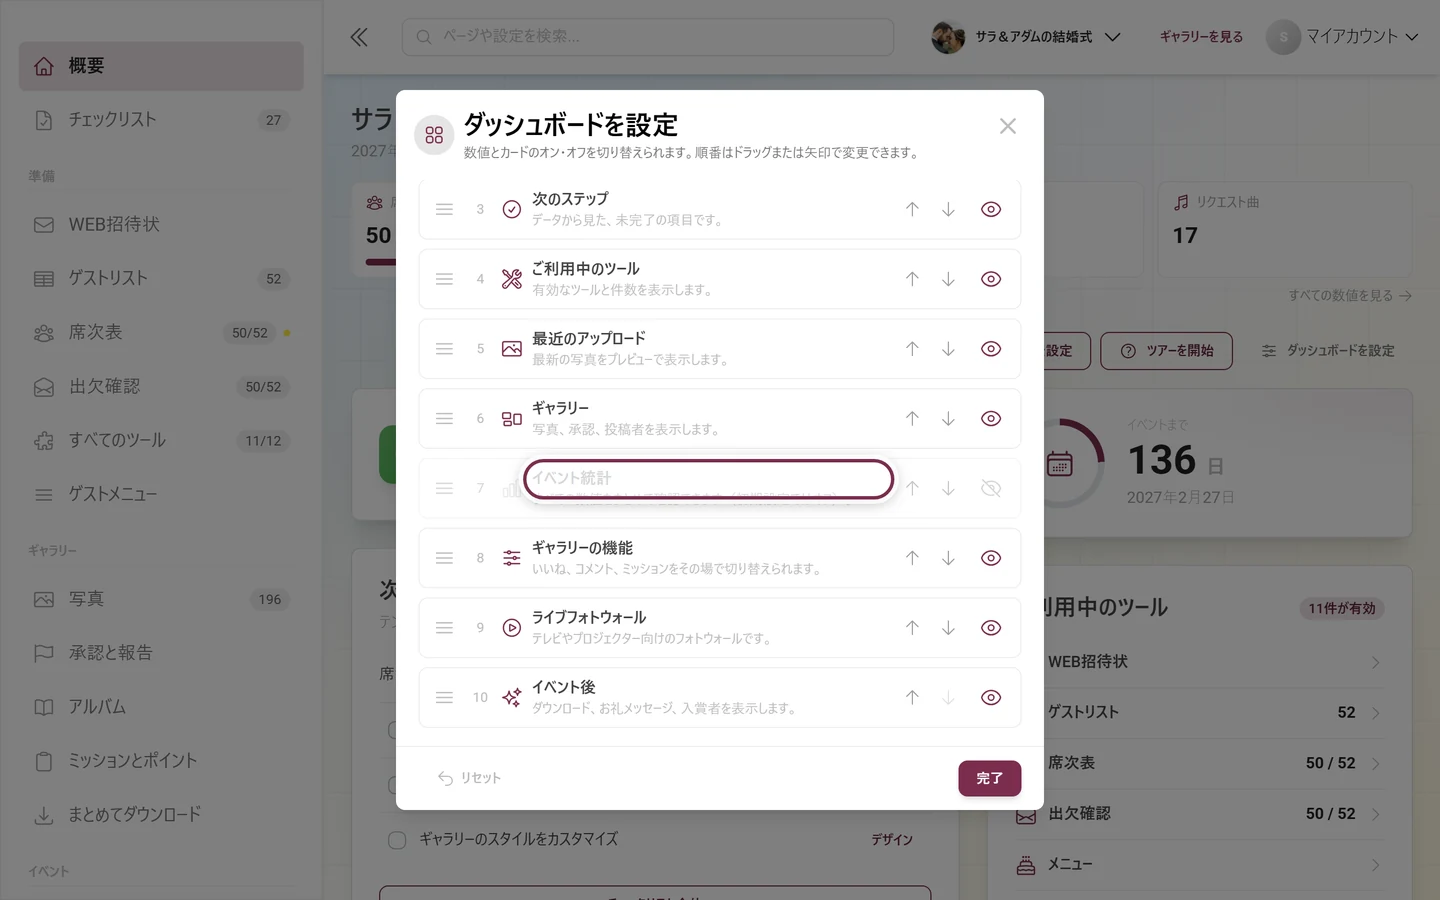Click the 概要 home icon in sidebar

[44, 66]
